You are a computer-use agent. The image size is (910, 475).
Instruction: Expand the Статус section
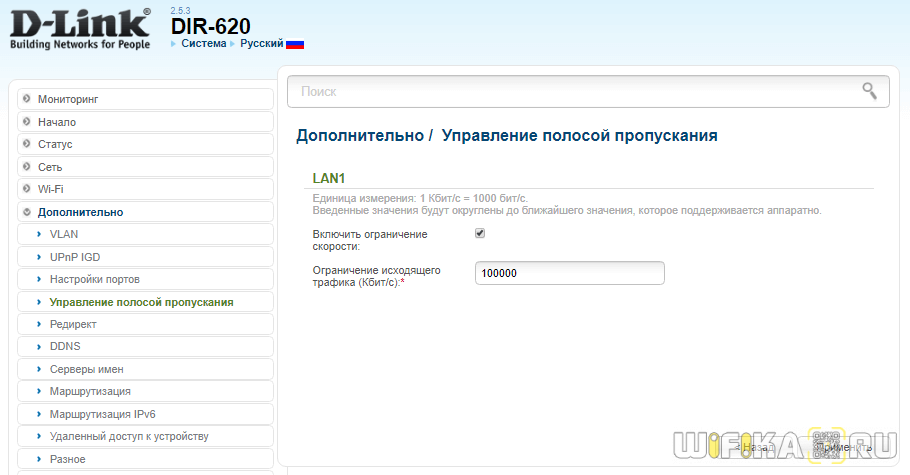pos(55,144)
